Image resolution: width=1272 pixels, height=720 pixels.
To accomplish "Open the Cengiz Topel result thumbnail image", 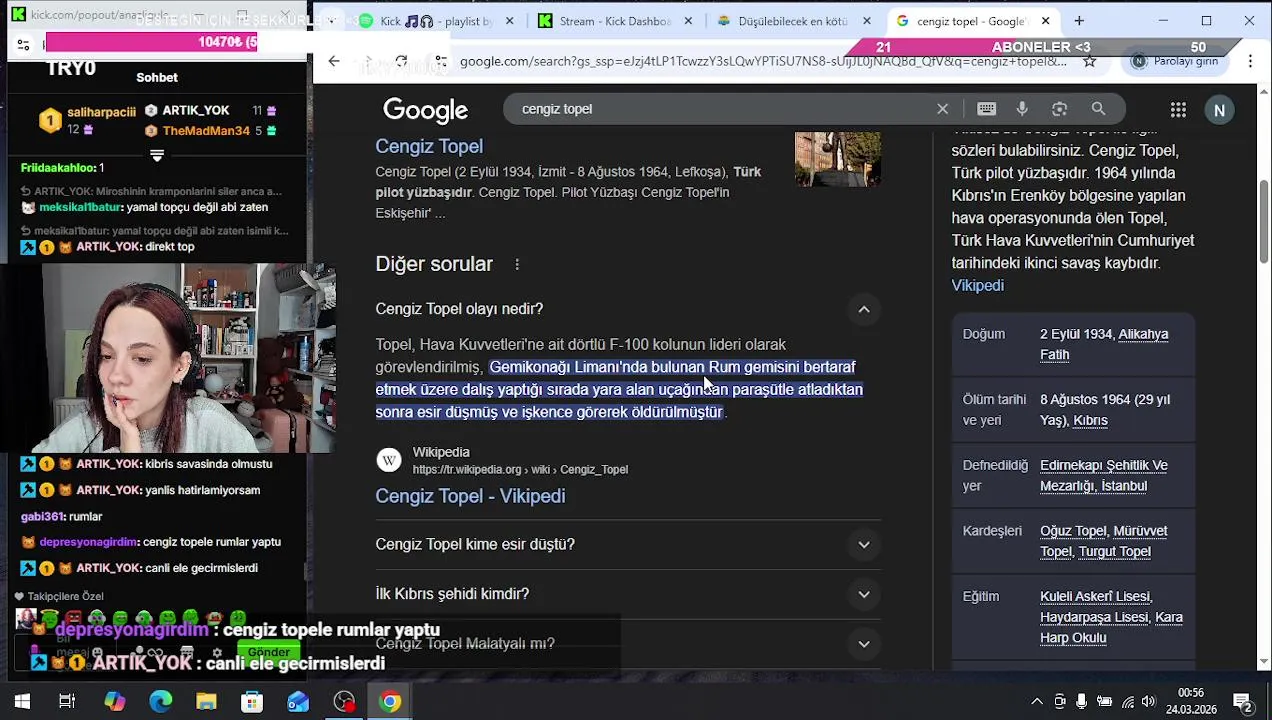I will pos(838,159).
